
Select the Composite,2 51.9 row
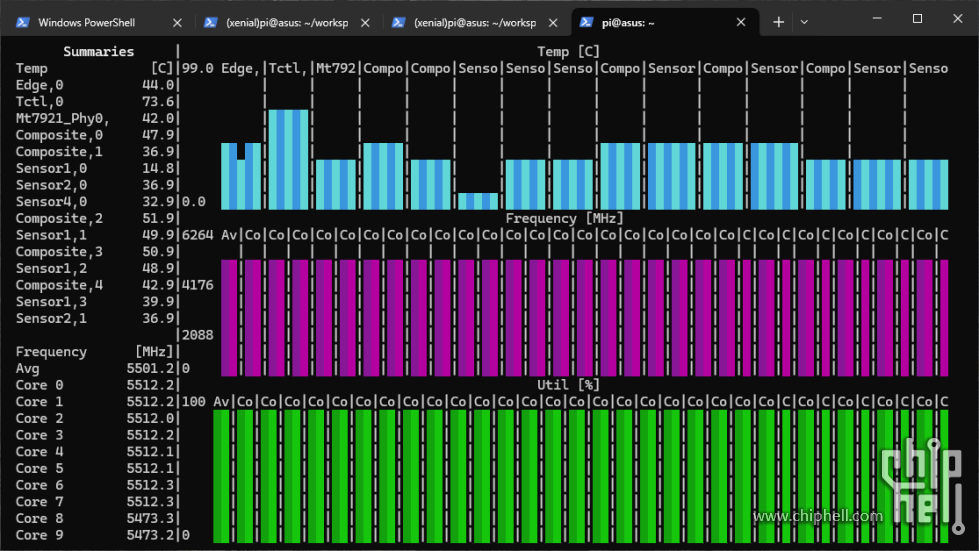pyautogui.click(x=95, y=218)
